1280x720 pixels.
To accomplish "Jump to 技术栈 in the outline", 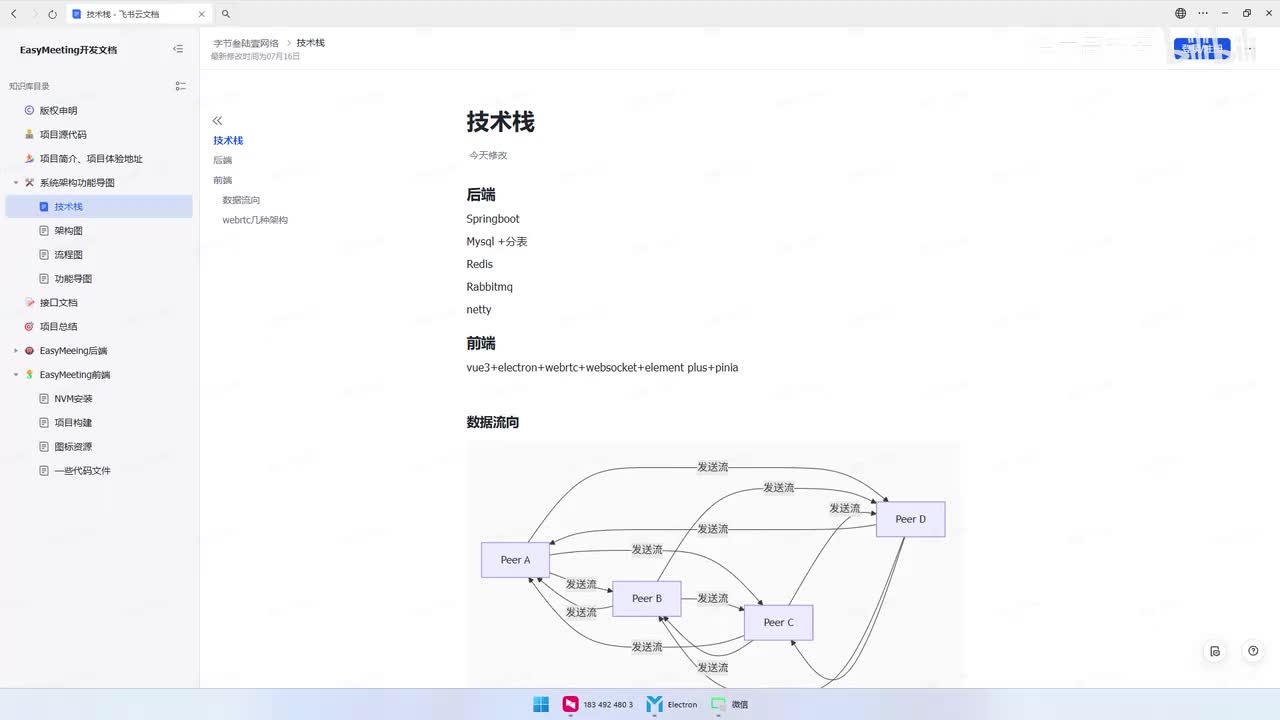I will [x=228, y=140].
